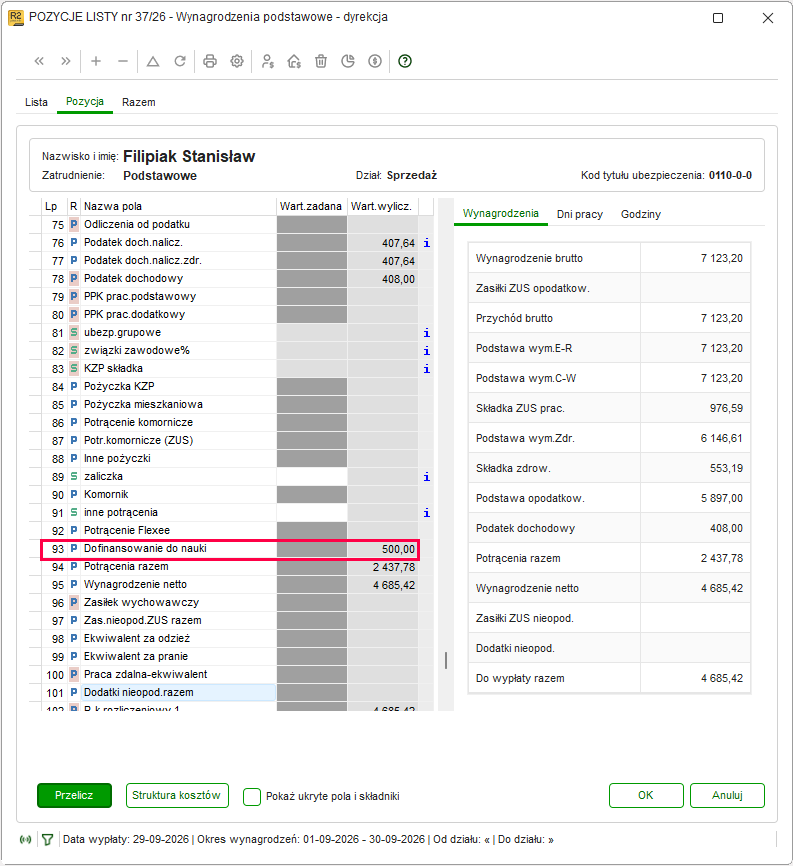Screen dimensions: 793x866
Task: Select row 'Odliczenia od podatku'
Action: (x=230, y=225)
